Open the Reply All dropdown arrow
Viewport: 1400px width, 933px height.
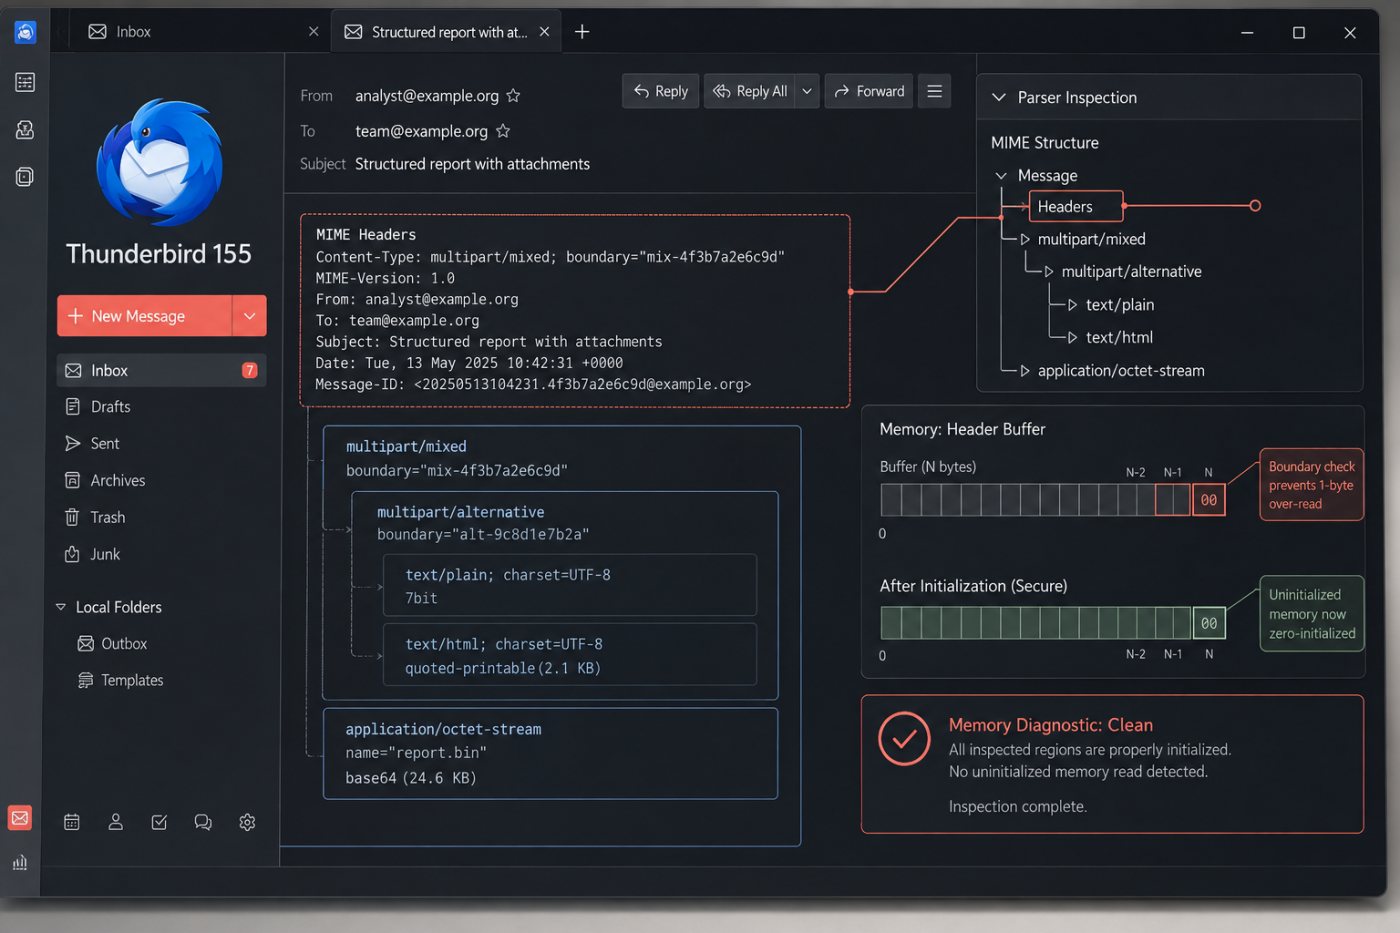[x=807, y=91]
